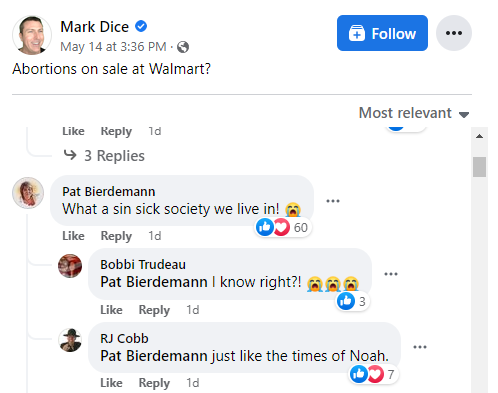Like Pat Bierdemann's comment
498x393 pixels.
click(x=73, y=236)
